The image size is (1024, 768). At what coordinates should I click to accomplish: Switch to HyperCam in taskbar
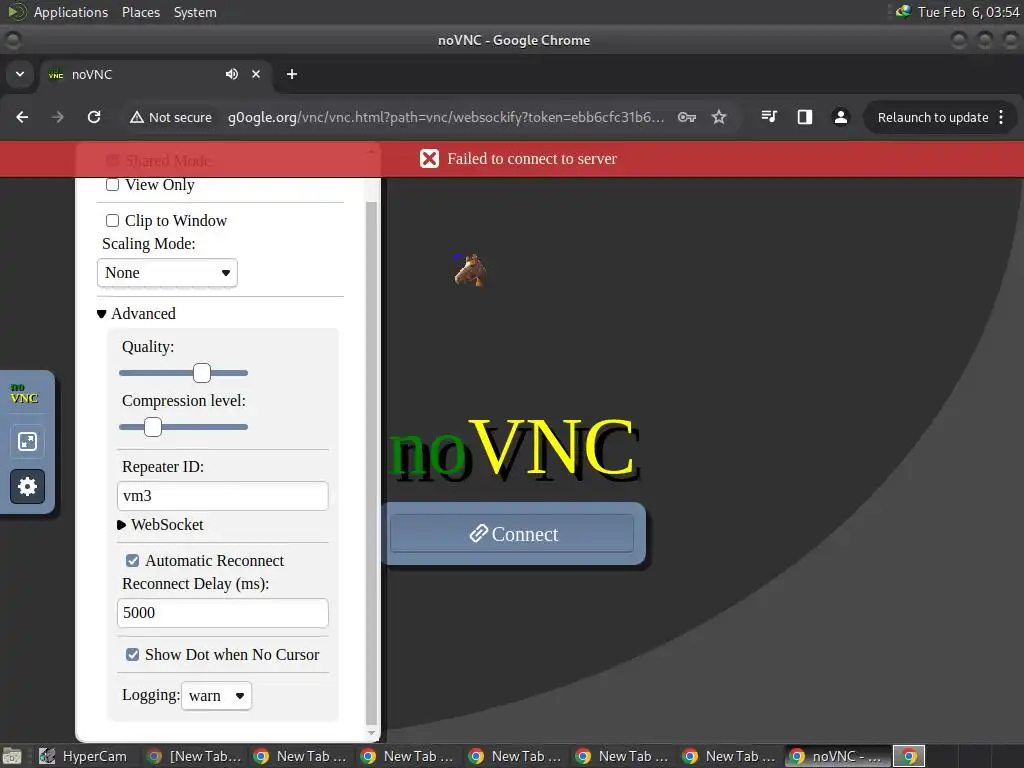tap(84, 756)
